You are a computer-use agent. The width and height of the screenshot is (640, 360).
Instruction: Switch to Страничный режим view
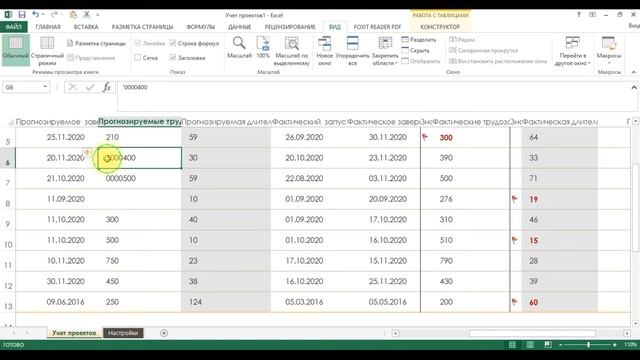click(x=47, y=51)
